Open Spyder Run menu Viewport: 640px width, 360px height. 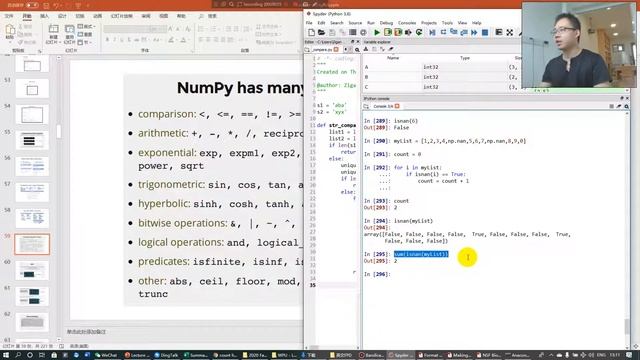(371, 23)
